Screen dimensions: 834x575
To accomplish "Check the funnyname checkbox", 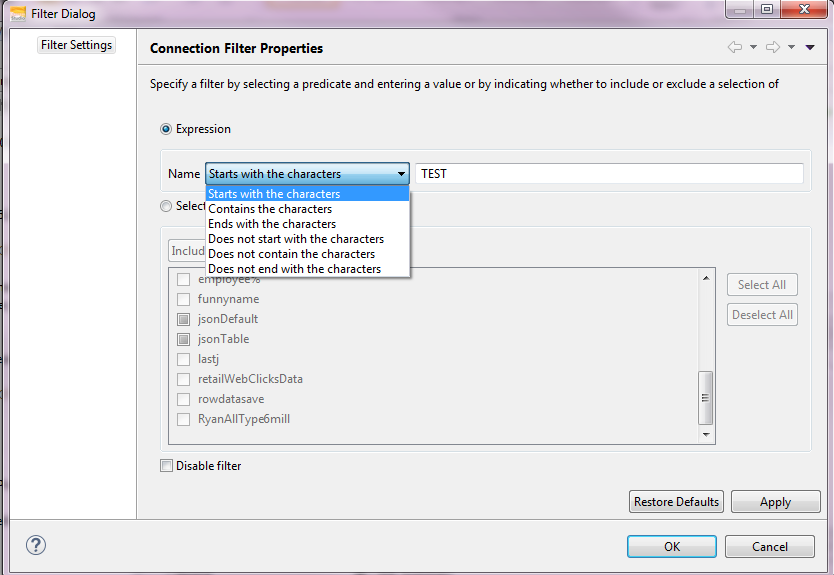I will (x=184, y=299).
